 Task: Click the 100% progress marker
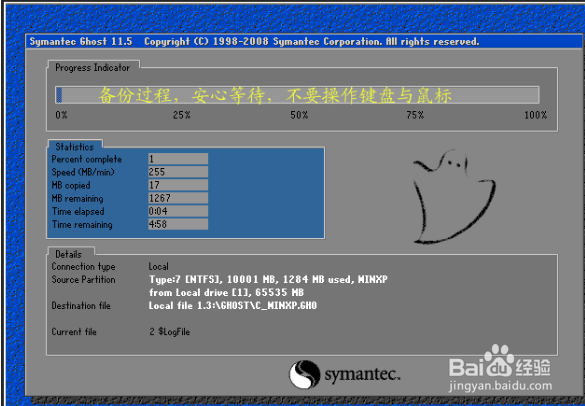click(535, 115)
